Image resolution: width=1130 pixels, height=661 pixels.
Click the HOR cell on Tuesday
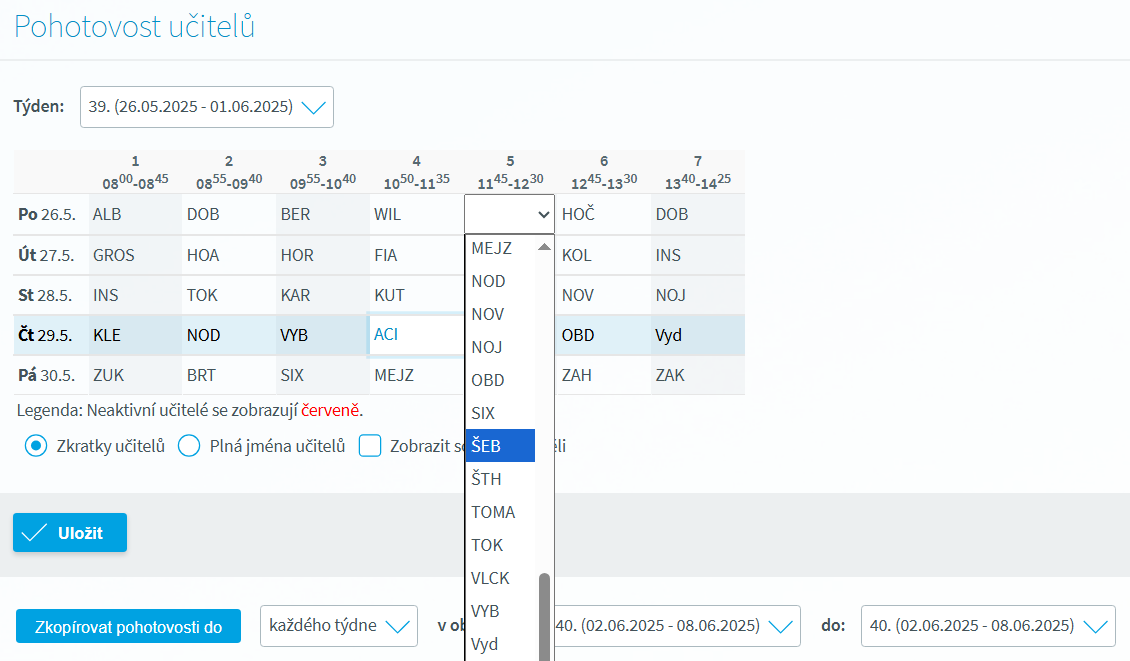(322, 255)
